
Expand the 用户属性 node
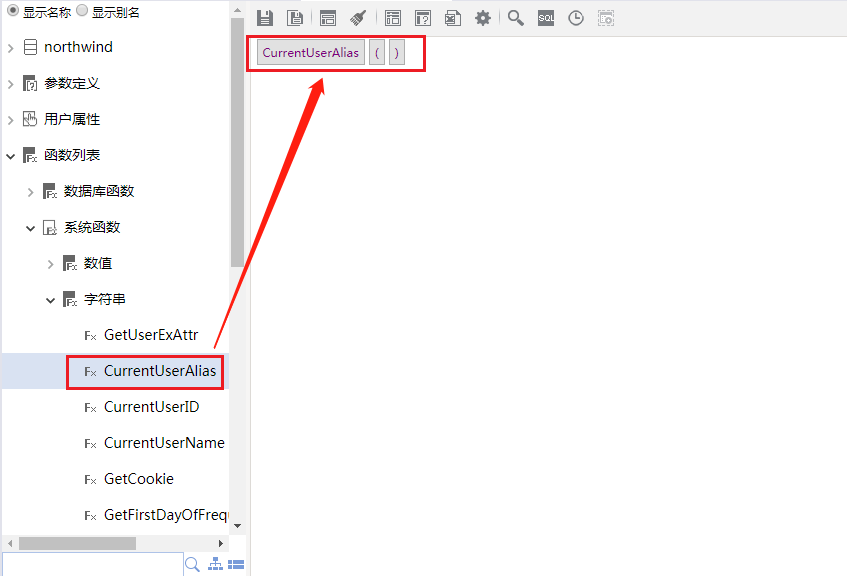tap(10, 120)
